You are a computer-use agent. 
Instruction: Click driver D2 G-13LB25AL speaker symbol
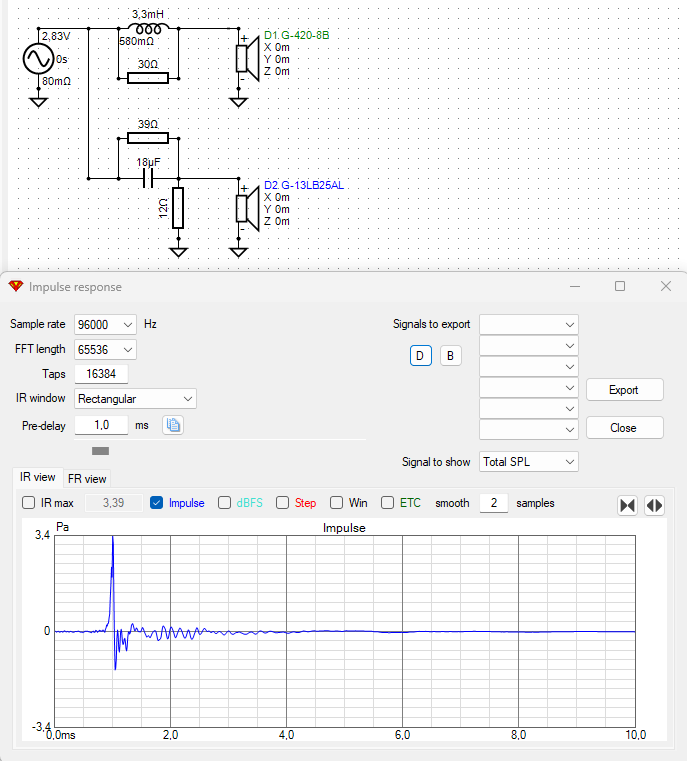247,209
